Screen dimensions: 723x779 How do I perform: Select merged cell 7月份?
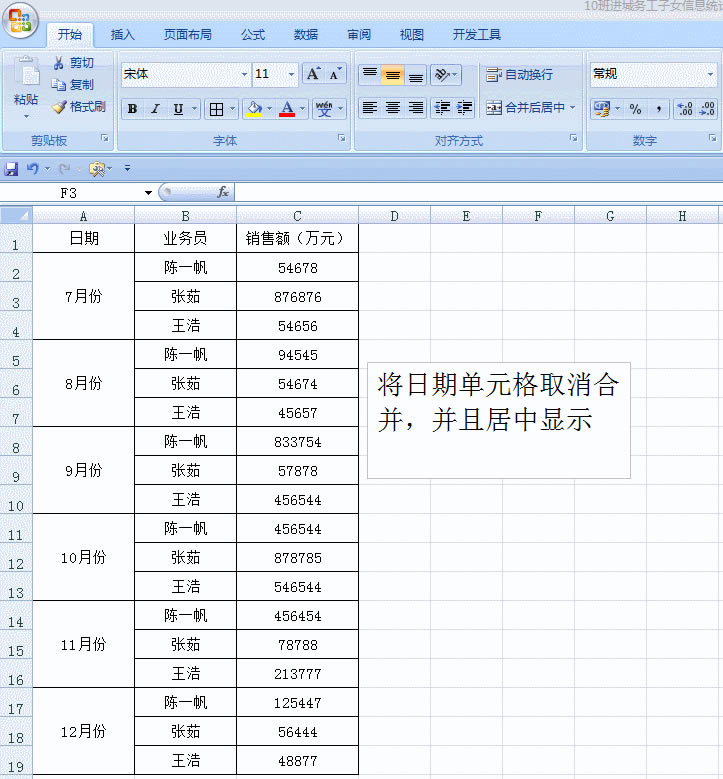83,296
